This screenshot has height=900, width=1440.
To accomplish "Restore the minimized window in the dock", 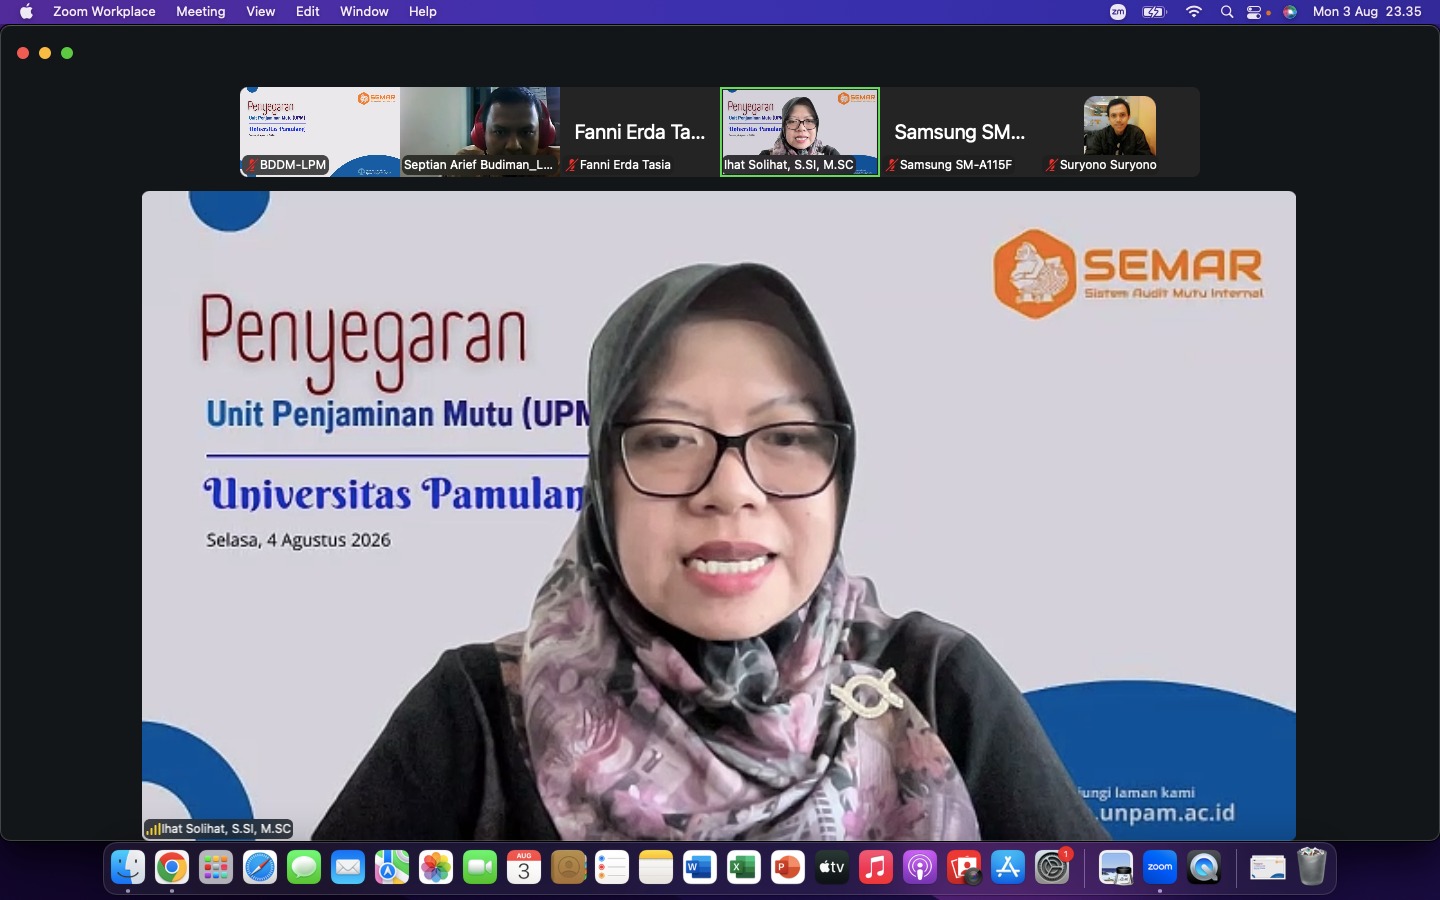I will point(1268,868).
